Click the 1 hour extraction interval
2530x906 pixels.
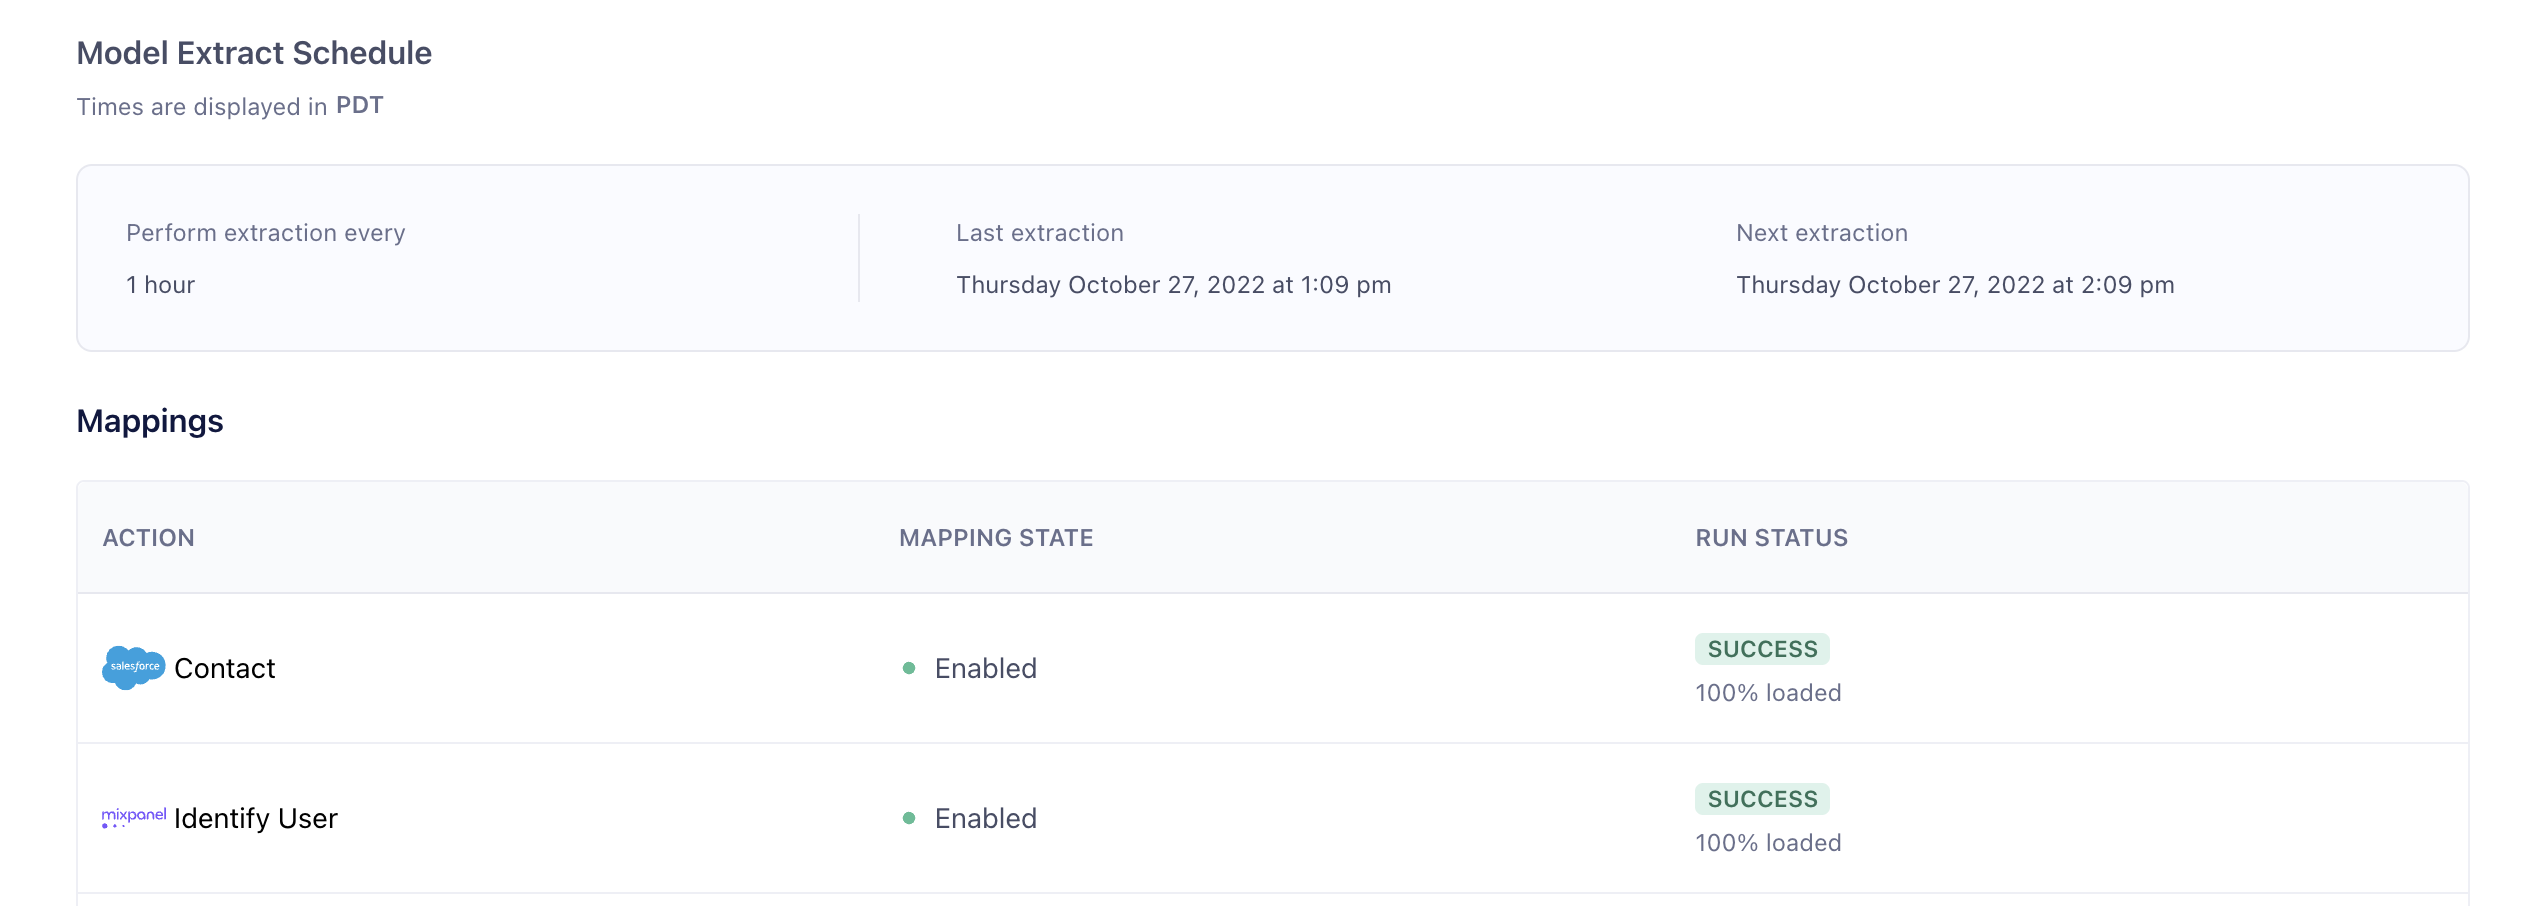[x=160, y=285]
